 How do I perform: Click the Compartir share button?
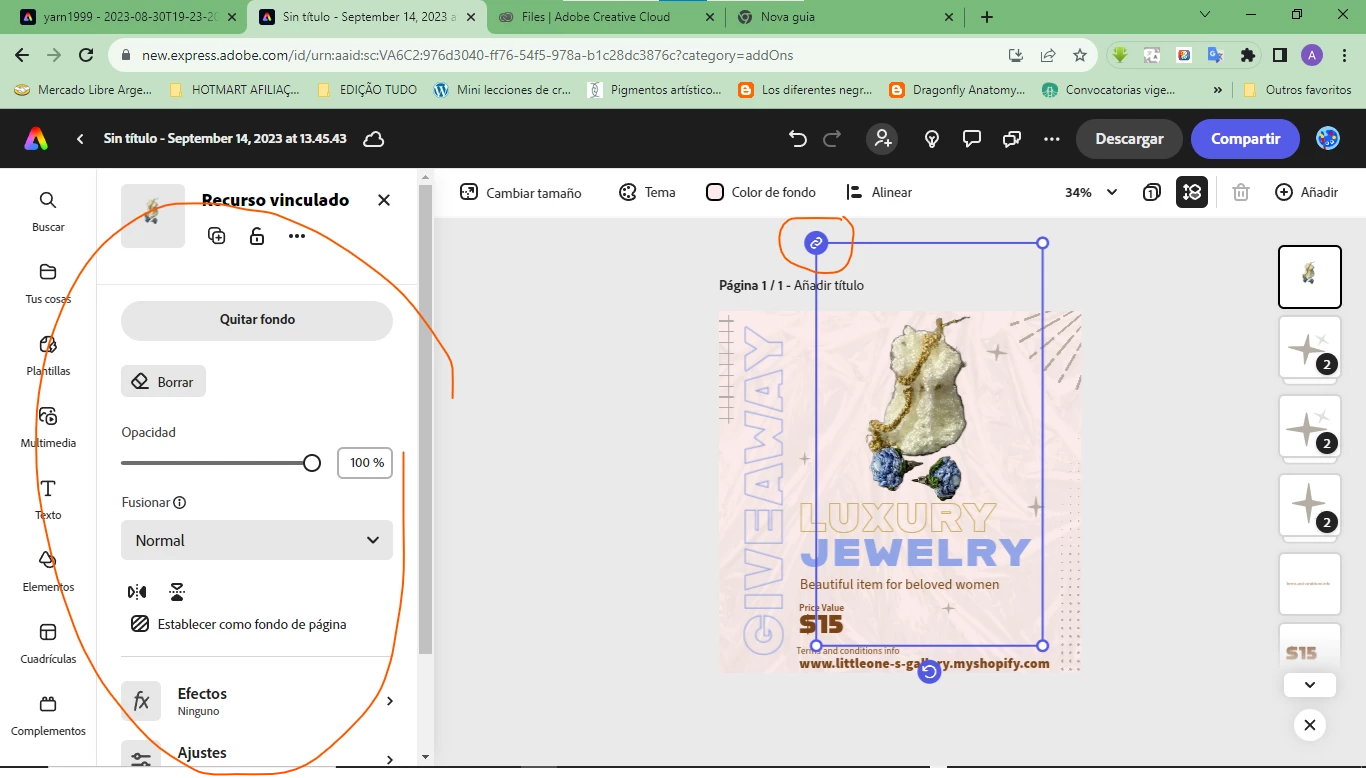pos(1245,139)
